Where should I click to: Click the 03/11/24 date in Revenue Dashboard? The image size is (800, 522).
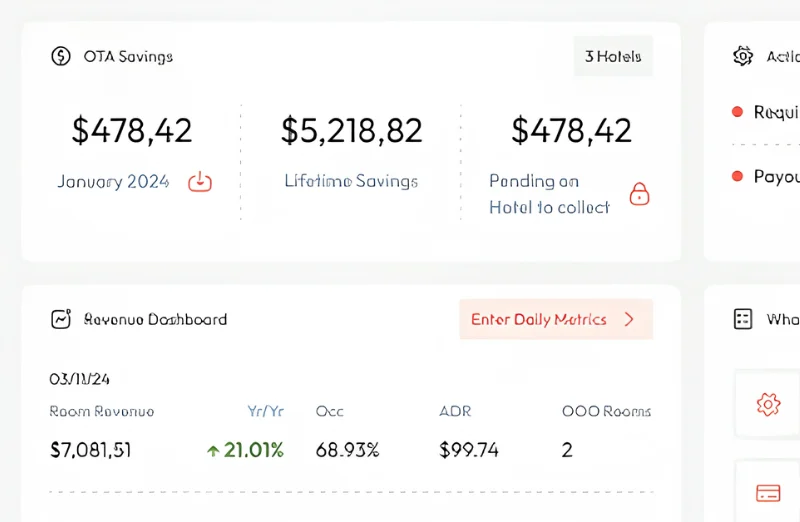click(79, 379)
